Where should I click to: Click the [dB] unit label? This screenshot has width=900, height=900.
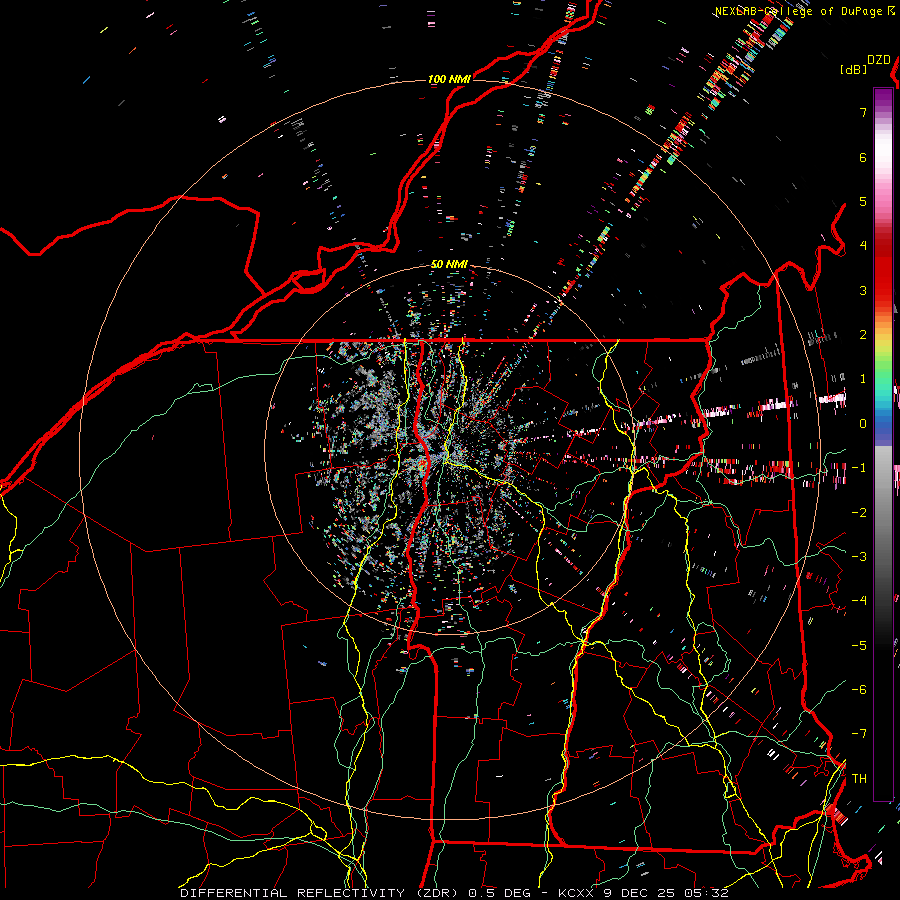(x=853, y=70)
